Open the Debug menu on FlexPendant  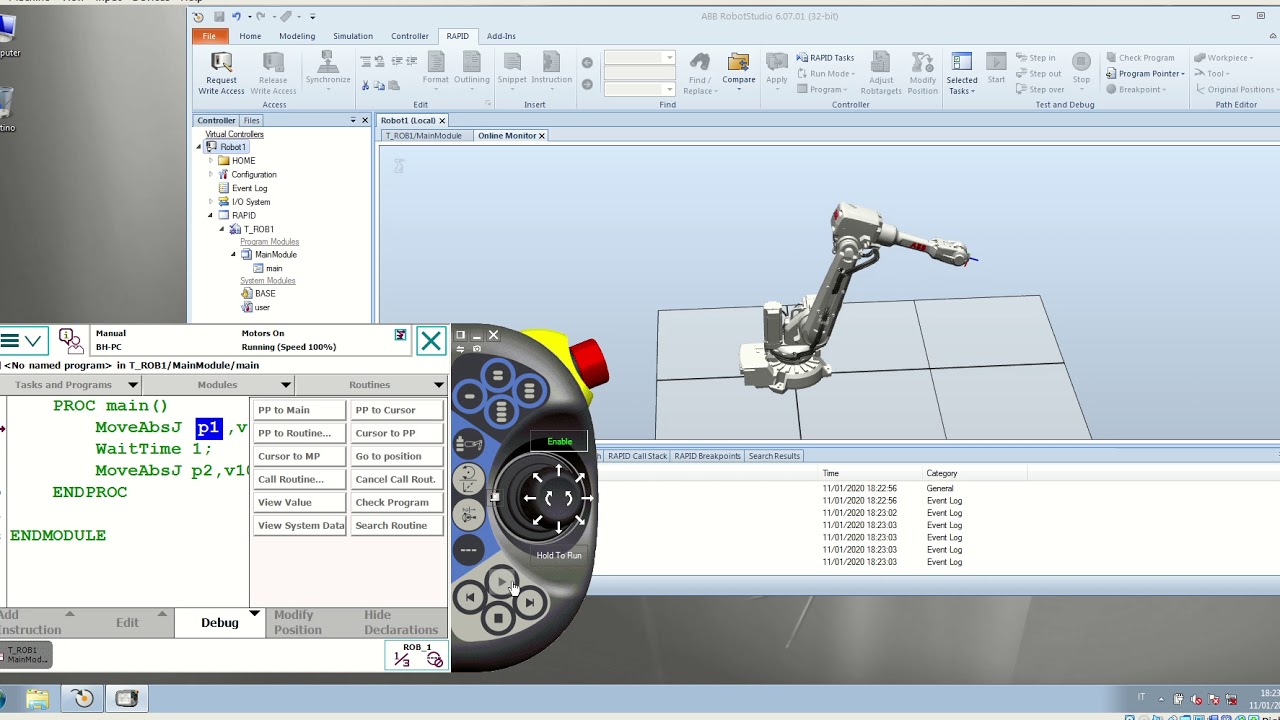[x=219, y=622]
